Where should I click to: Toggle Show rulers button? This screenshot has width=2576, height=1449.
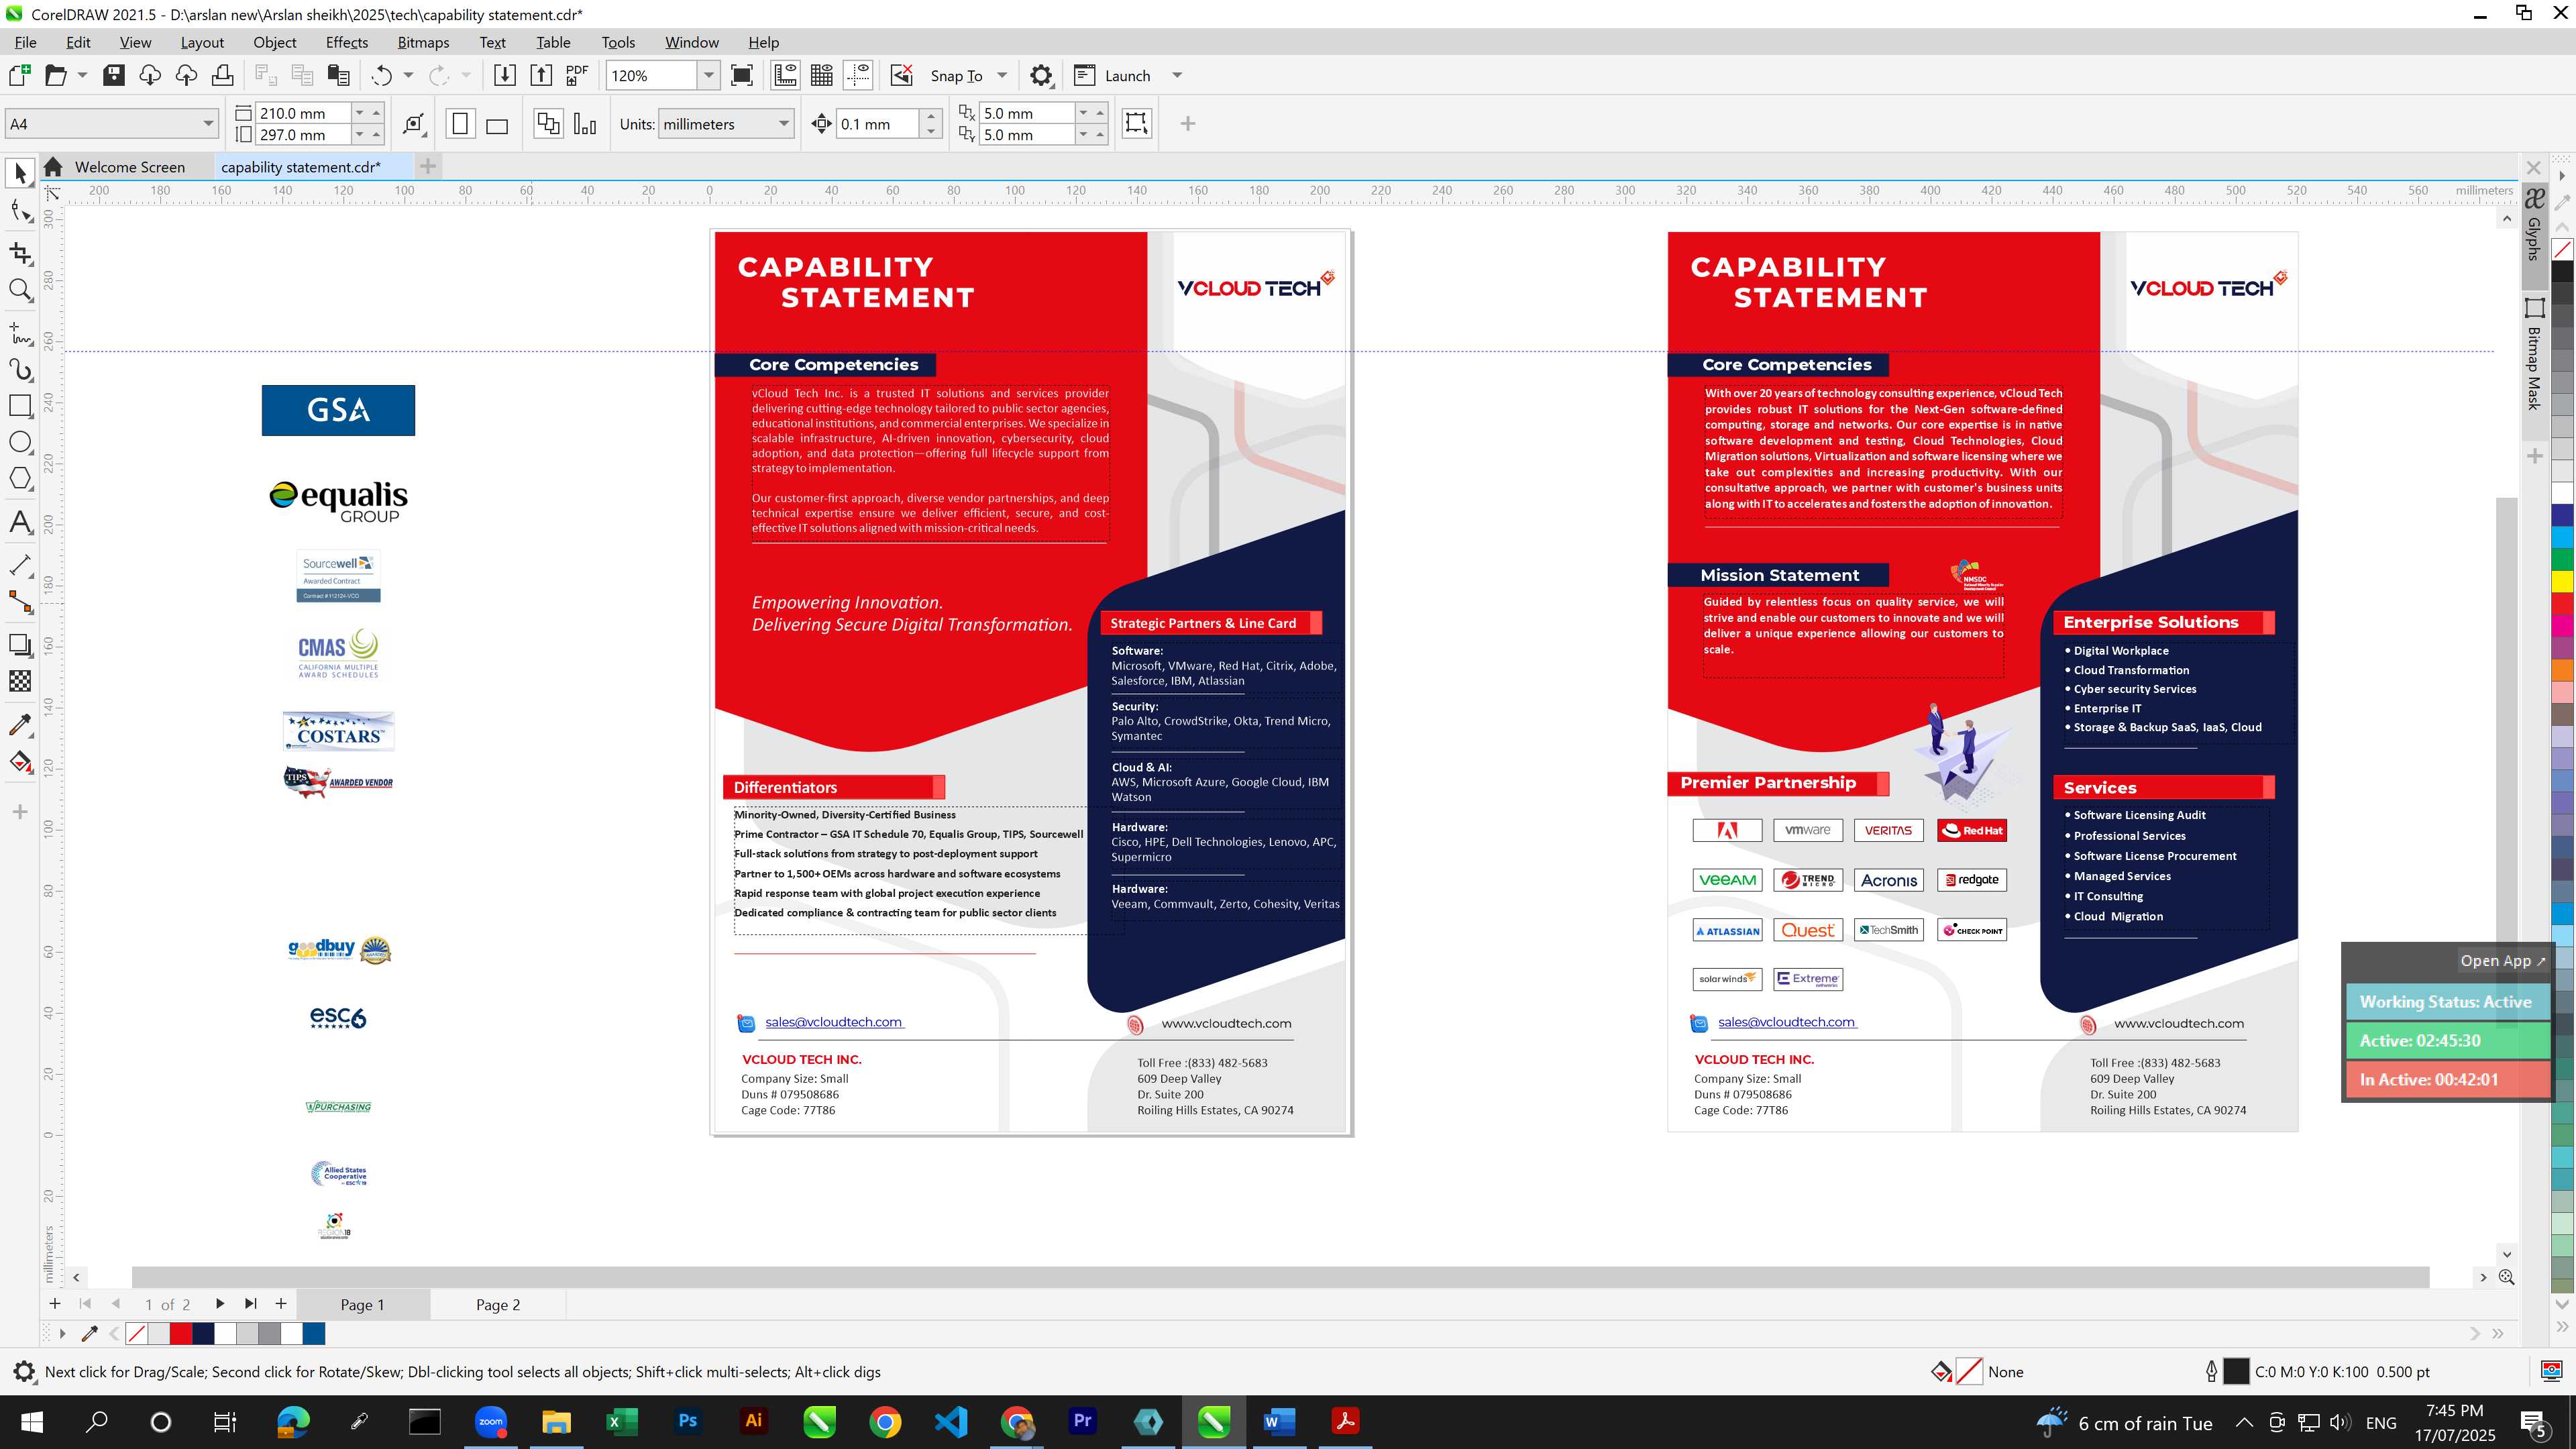[x=785, y=76]
